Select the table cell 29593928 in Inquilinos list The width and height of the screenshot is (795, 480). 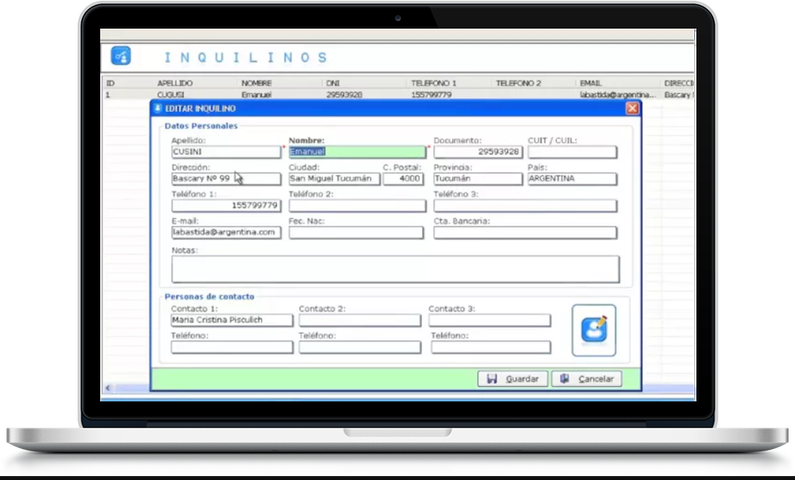[344, 95]
